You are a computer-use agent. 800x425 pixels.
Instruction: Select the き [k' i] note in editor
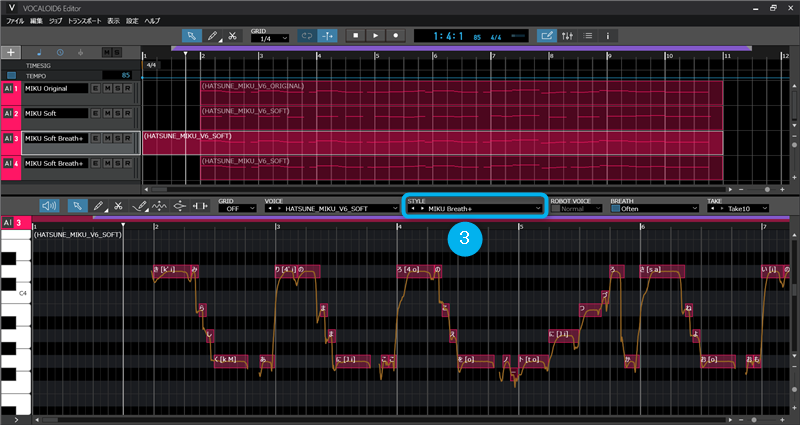click(172, 269)
